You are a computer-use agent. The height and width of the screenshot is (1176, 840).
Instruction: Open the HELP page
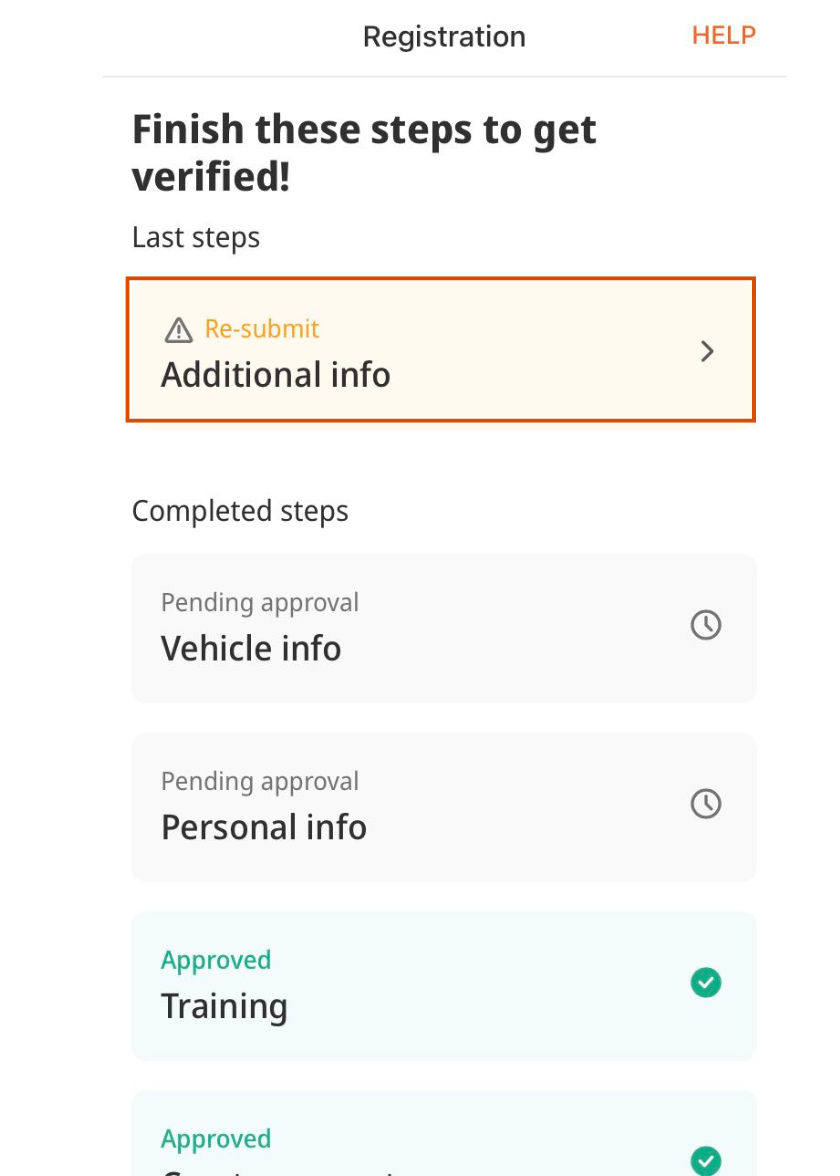(723, 36)
